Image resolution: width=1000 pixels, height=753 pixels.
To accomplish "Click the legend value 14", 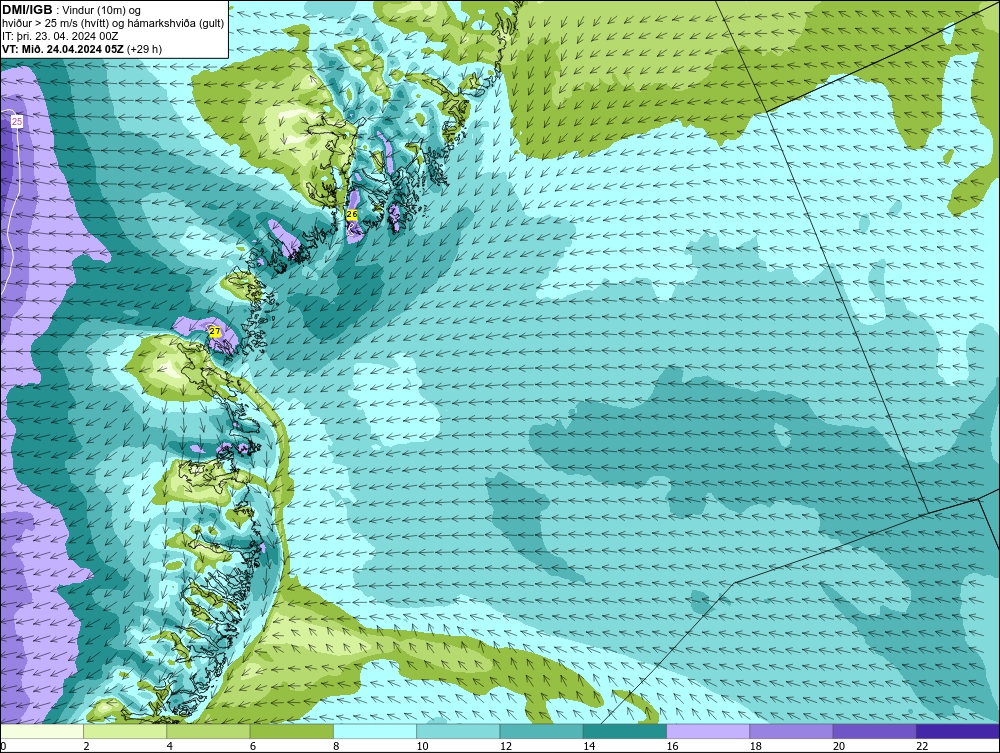I will pos(589,746).
